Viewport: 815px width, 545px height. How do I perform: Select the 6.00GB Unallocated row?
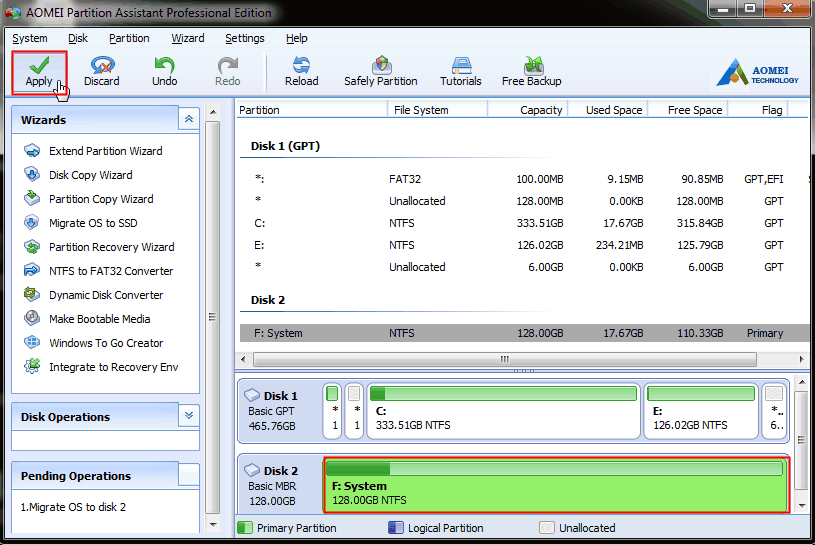[x=523, y=267]
